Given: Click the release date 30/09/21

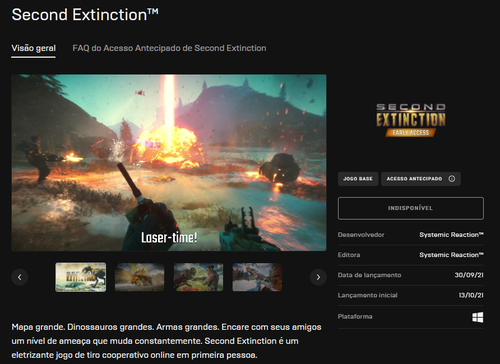Looking at the screenshot, I should click(x=469, y=275).
